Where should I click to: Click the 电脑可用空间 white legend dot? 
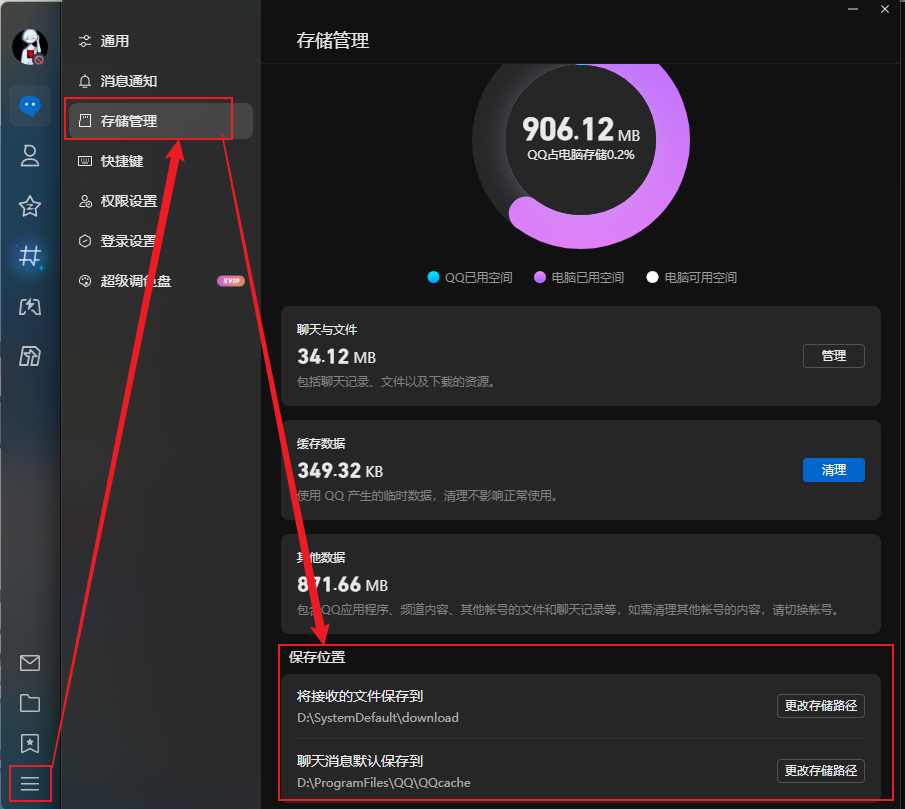point(652,277)
